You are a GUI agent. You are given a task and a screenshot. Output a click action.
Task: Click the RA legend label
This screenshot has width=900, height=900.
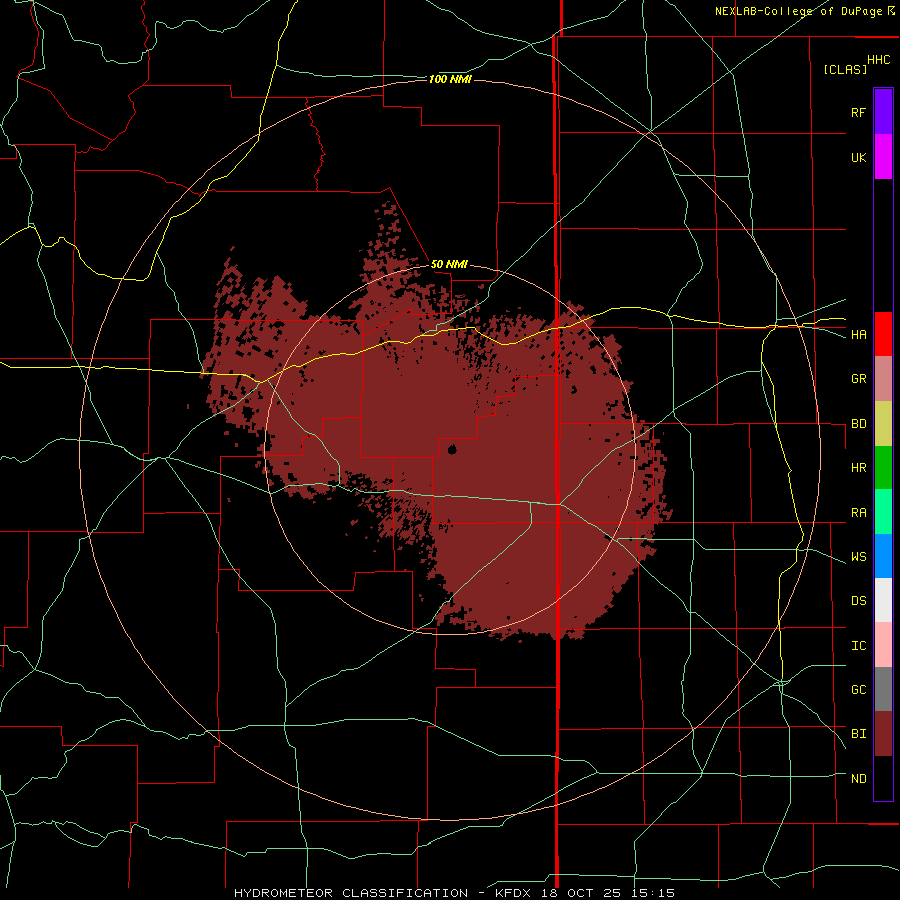click(858, 513)
